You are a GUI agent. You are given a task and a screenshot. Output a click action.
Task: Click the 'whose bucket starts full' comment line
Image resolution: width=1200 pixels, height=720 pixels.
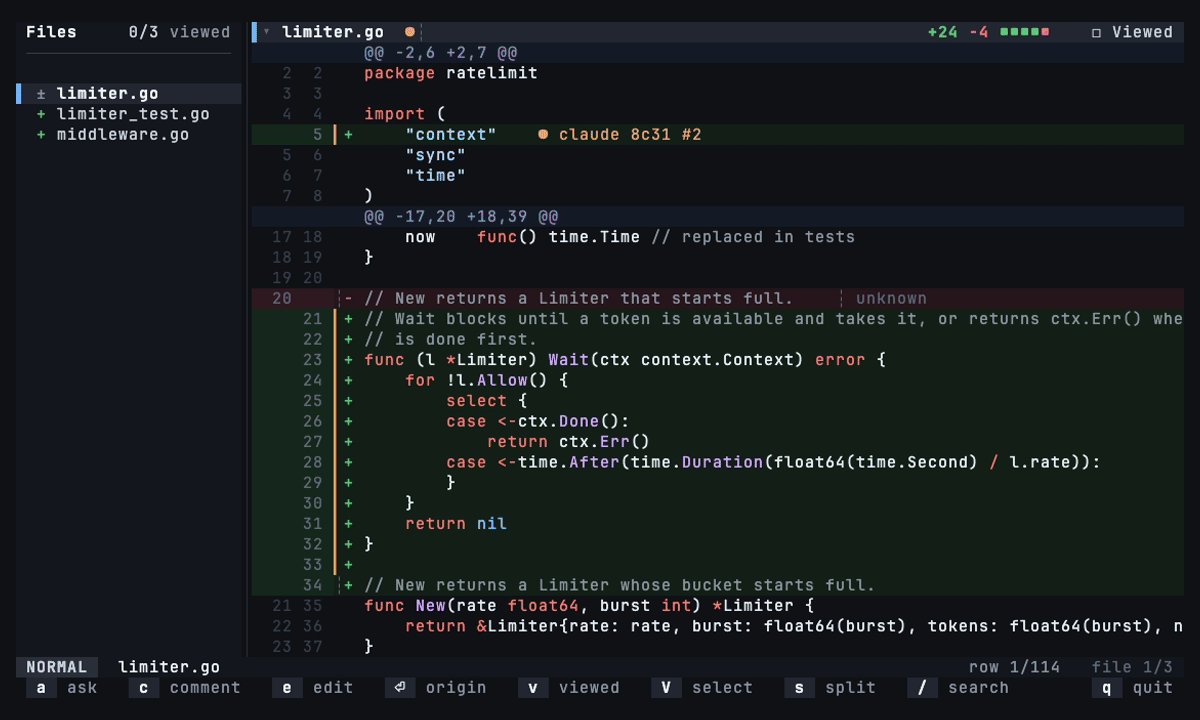(718, 585)
